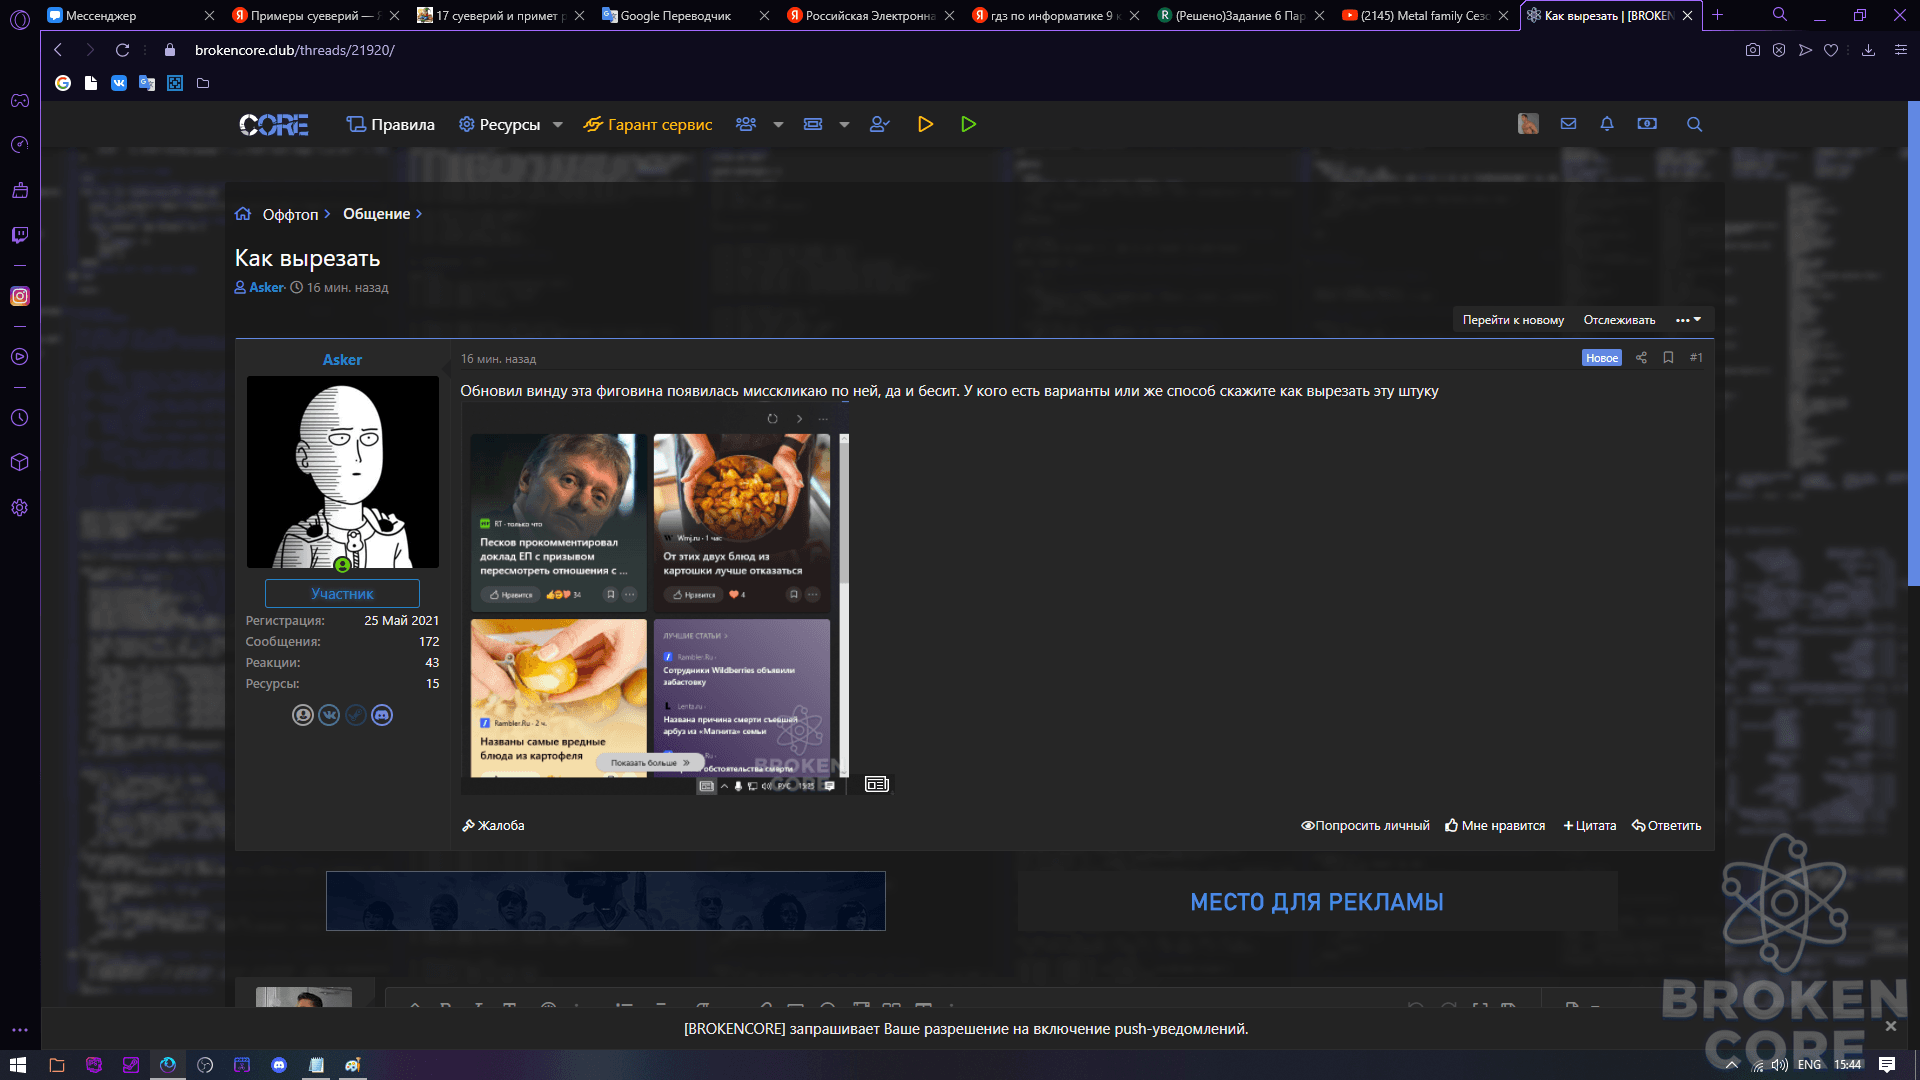This screenshot has height=1080, width=1920.
Task: Open Windows Start menu
Action: [18, 1065]
